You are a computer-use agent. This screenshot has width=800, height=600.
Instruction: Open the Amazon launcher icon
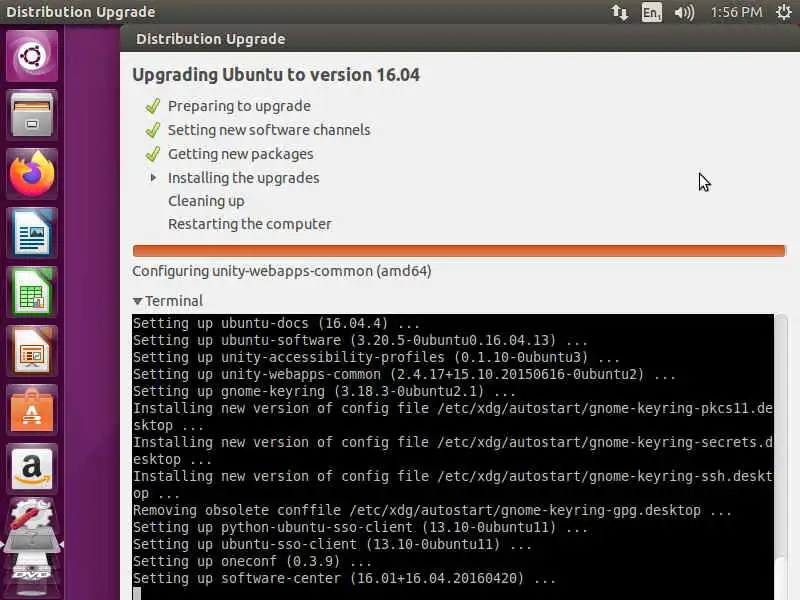[x=32, y=469]
